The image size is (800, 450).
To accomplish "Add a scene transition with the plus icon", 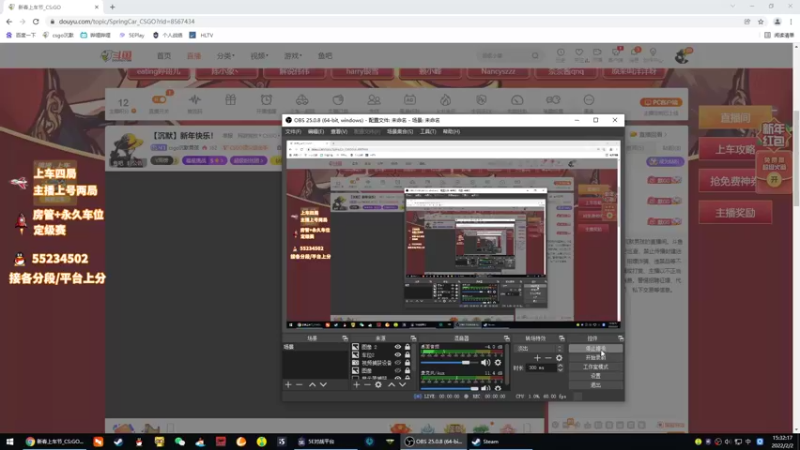I will coord(537,358).
